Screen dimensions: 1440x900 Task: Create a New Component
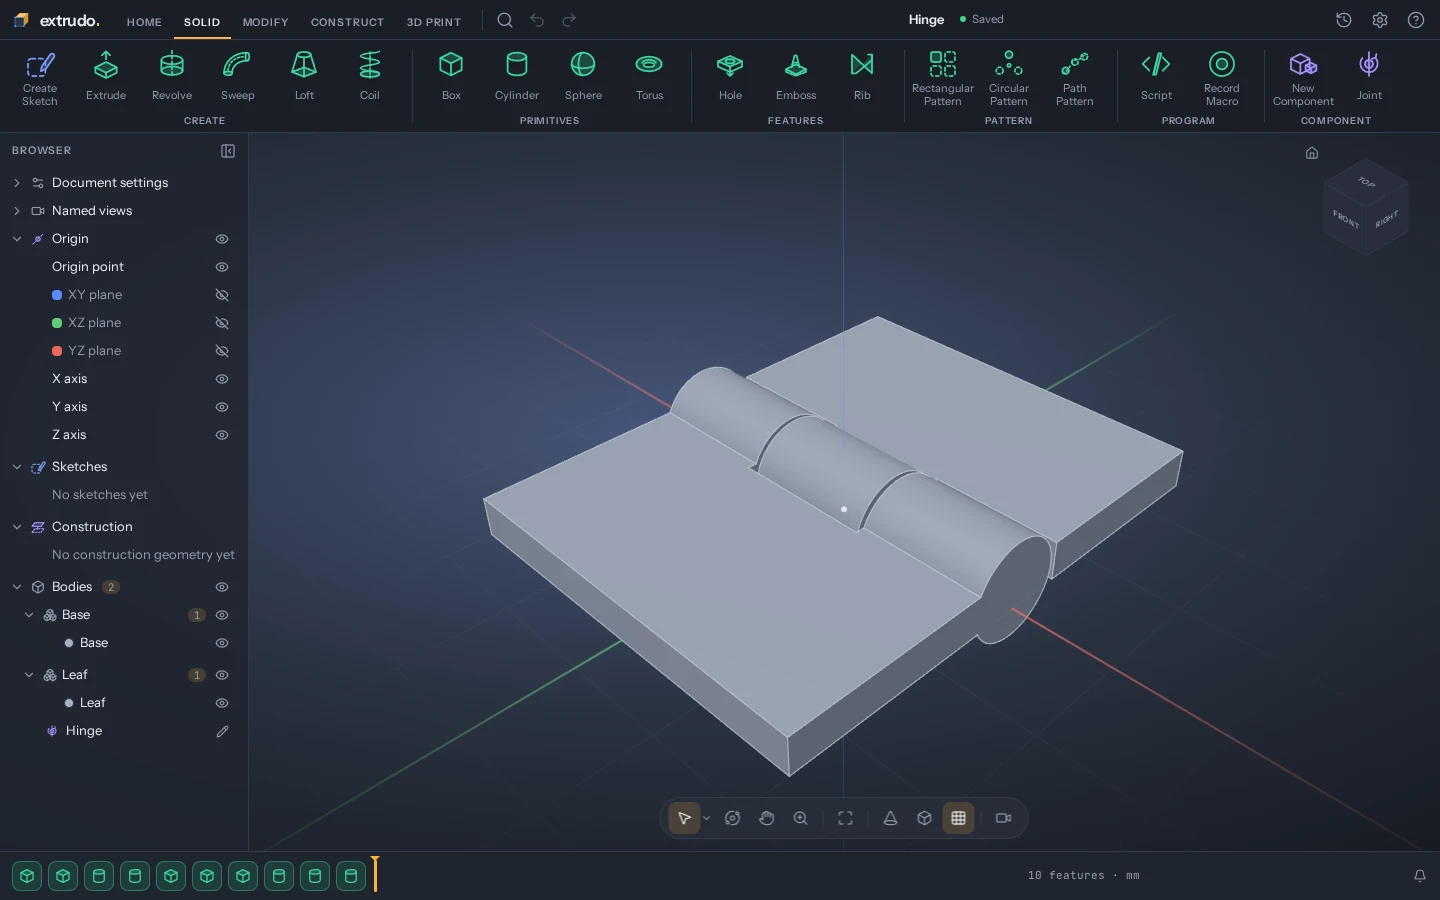click(x=1303, y=79)
